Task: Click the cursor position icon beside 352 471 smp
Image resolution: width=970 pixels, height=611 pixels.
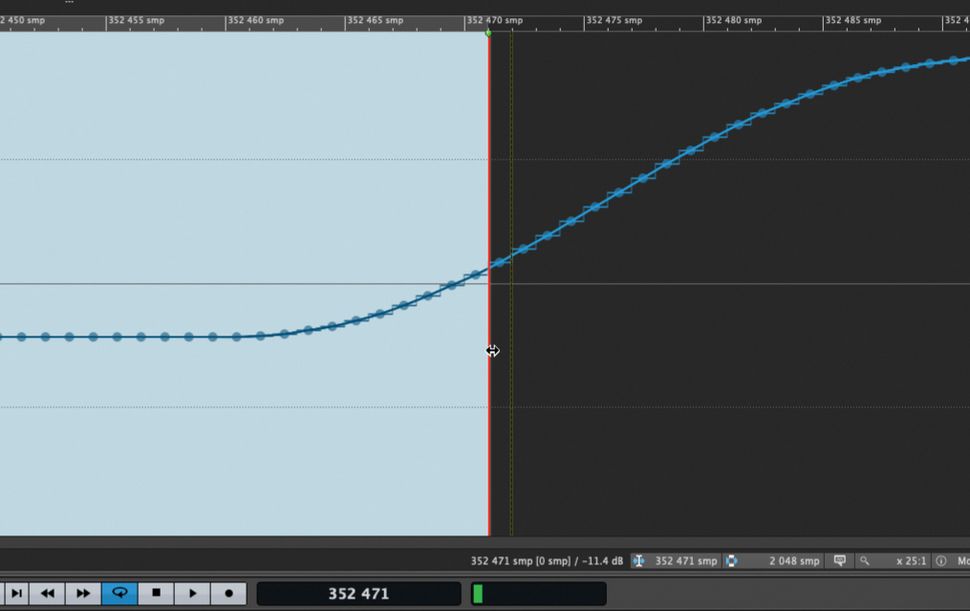Action: click(x=639, y=561)
